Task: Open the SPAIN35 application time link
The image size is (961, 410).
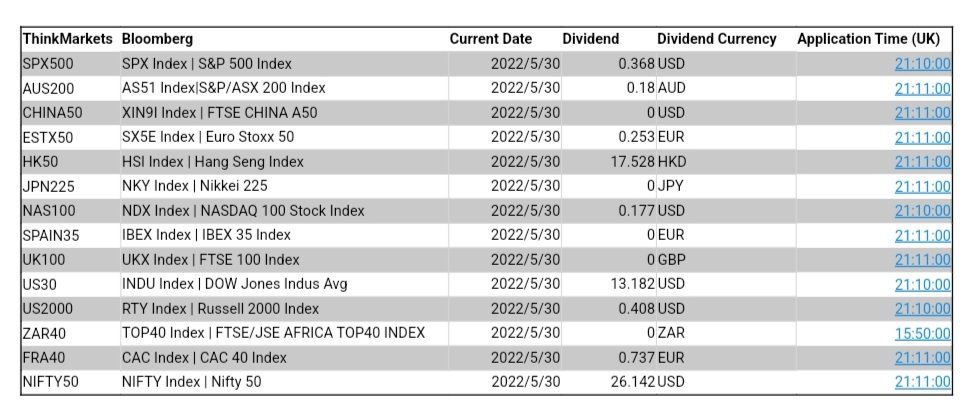Action: coord(922,235)
